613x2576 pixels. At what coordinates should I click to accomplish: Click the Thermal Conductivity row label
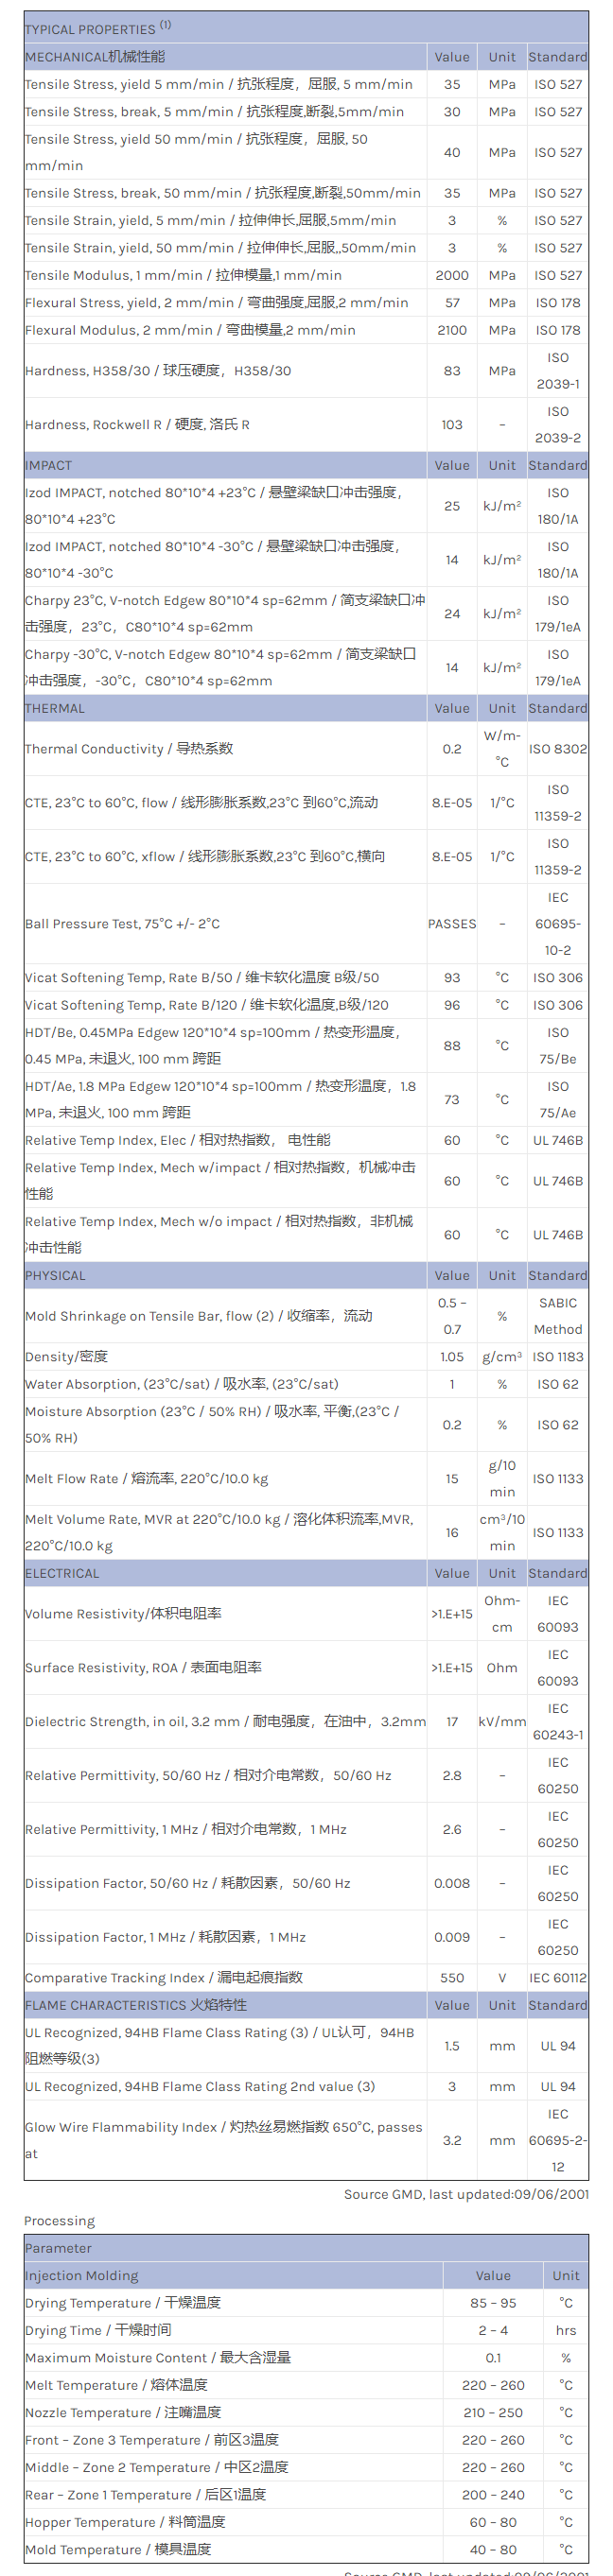click(x=129, y=749)
